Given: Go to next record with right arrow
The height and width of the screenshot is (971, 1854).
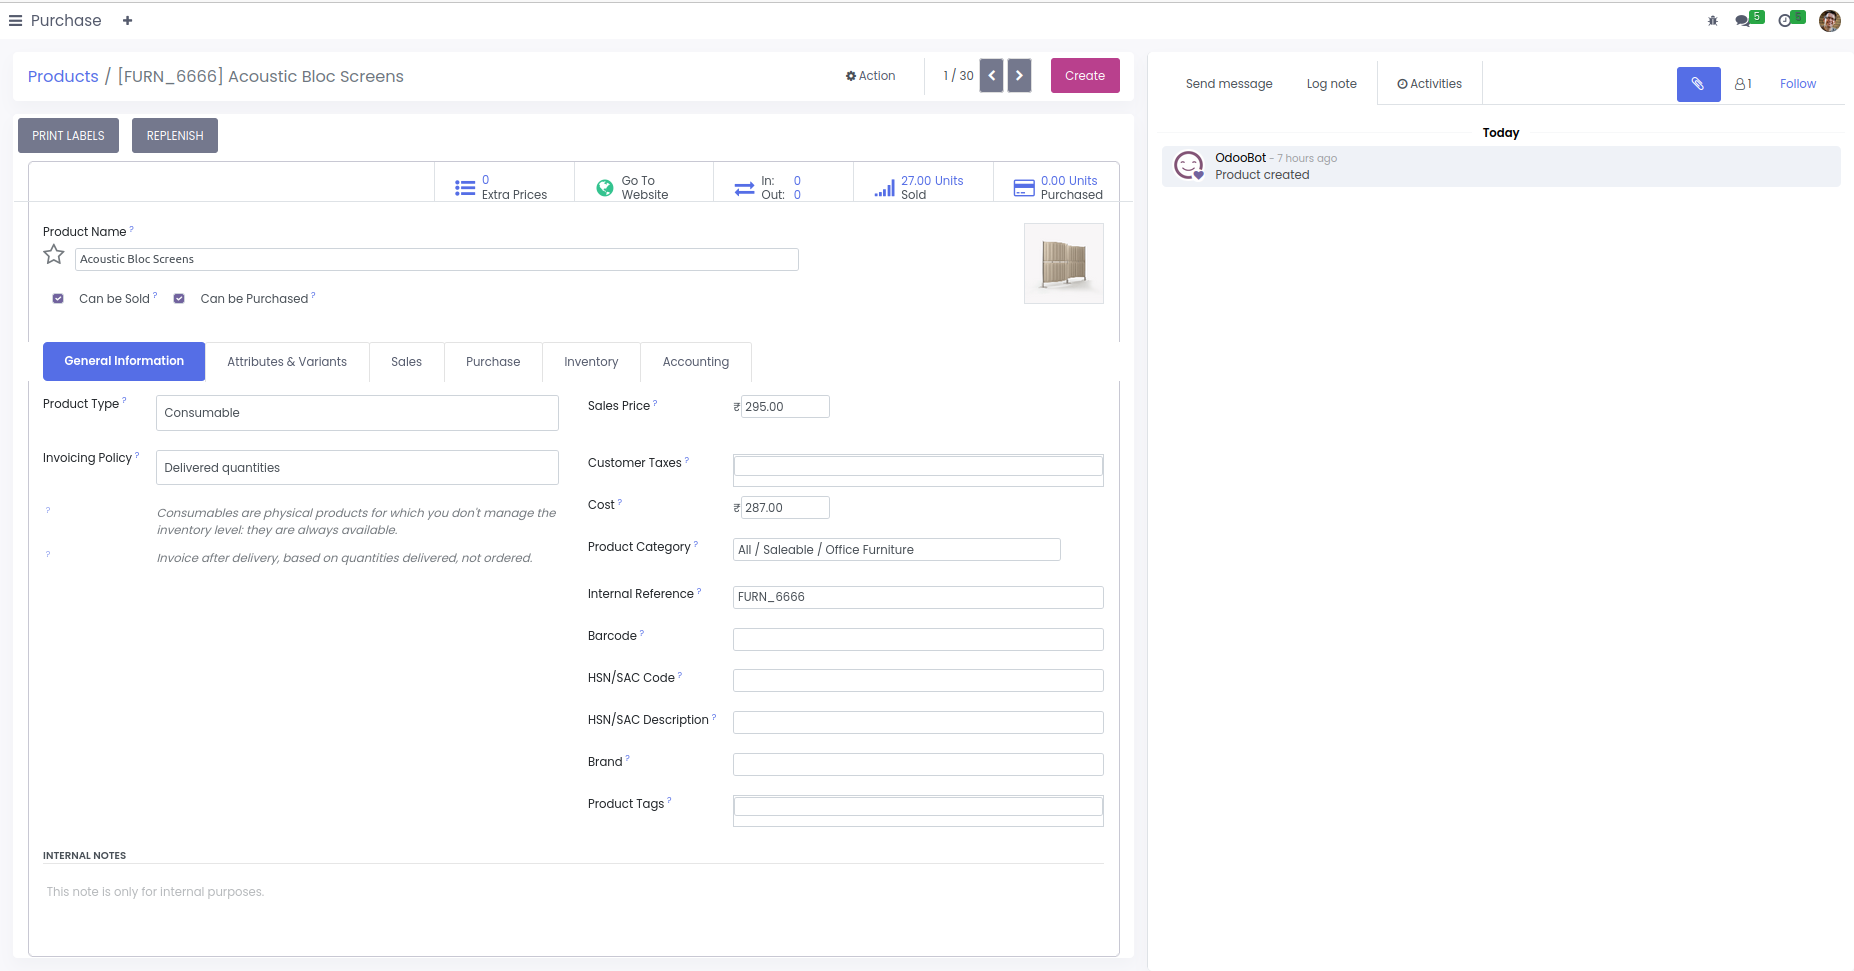Looking at the screenshot, I should click(1019, 76).
